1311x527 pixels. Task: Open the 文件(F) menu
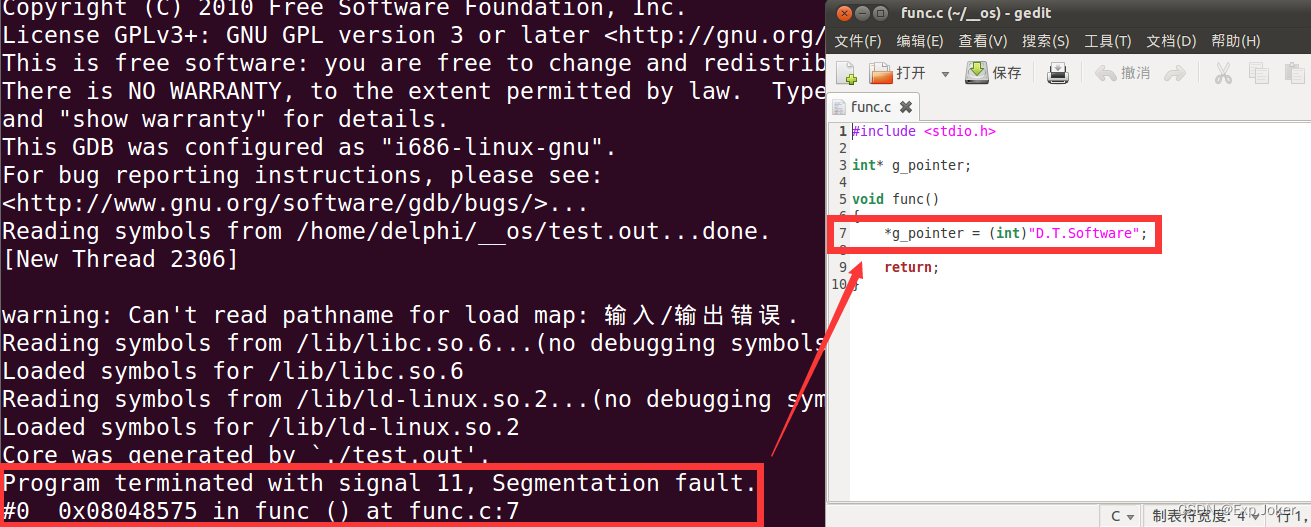857,41
